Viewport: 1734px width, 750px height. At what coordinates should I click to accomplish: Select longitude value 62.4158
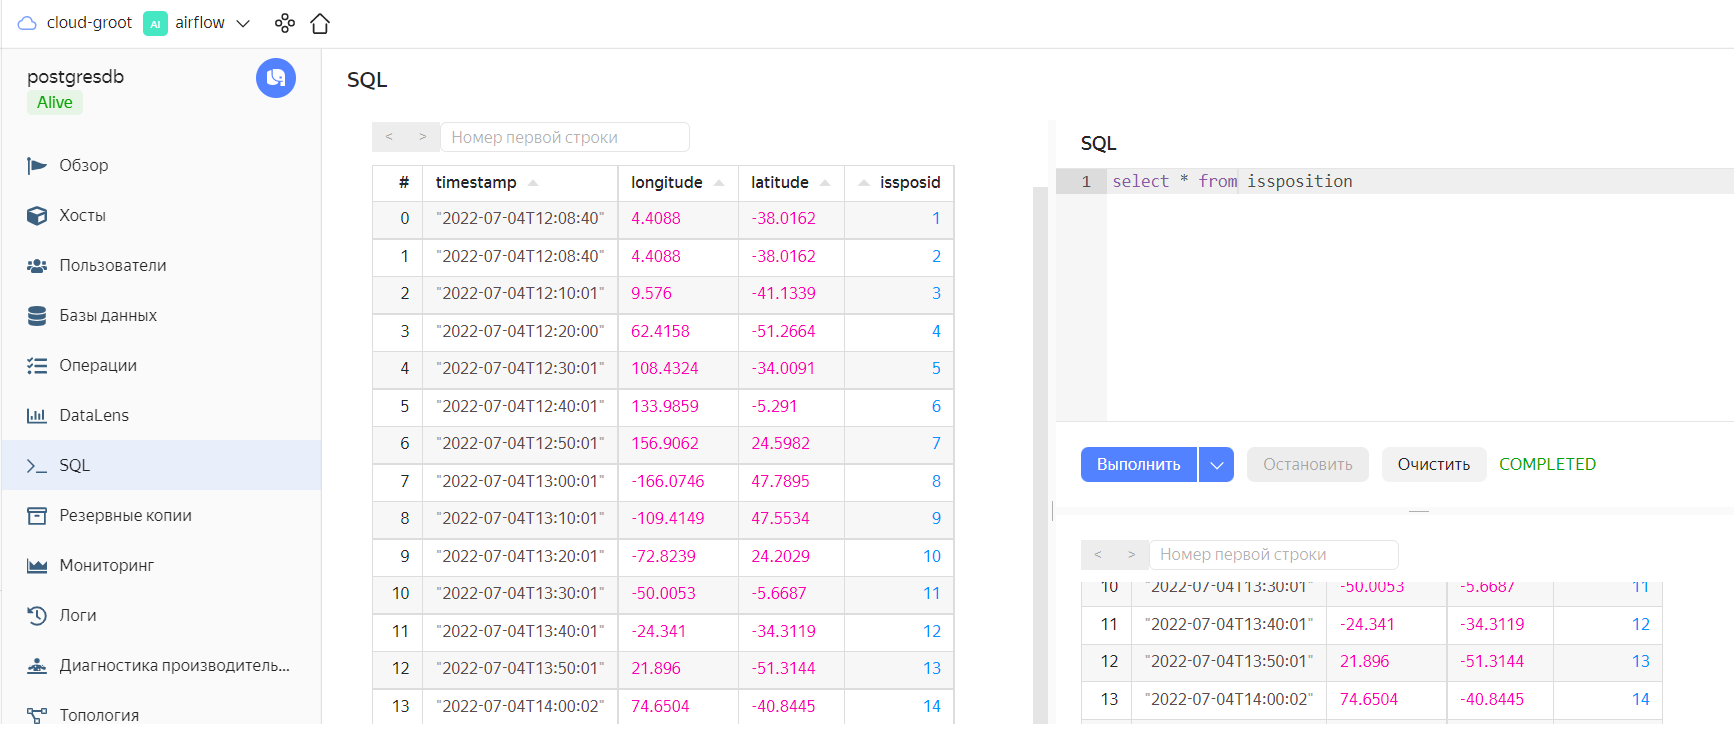[x=660, y=331]
